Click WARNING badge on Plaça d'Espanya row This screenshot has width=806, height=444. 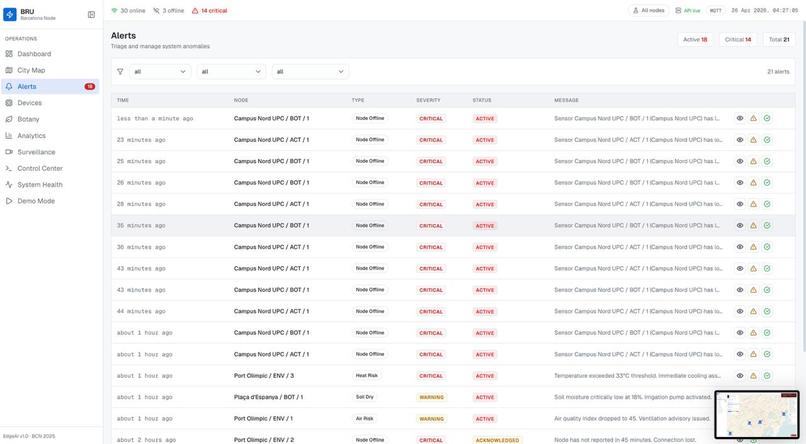431,397
